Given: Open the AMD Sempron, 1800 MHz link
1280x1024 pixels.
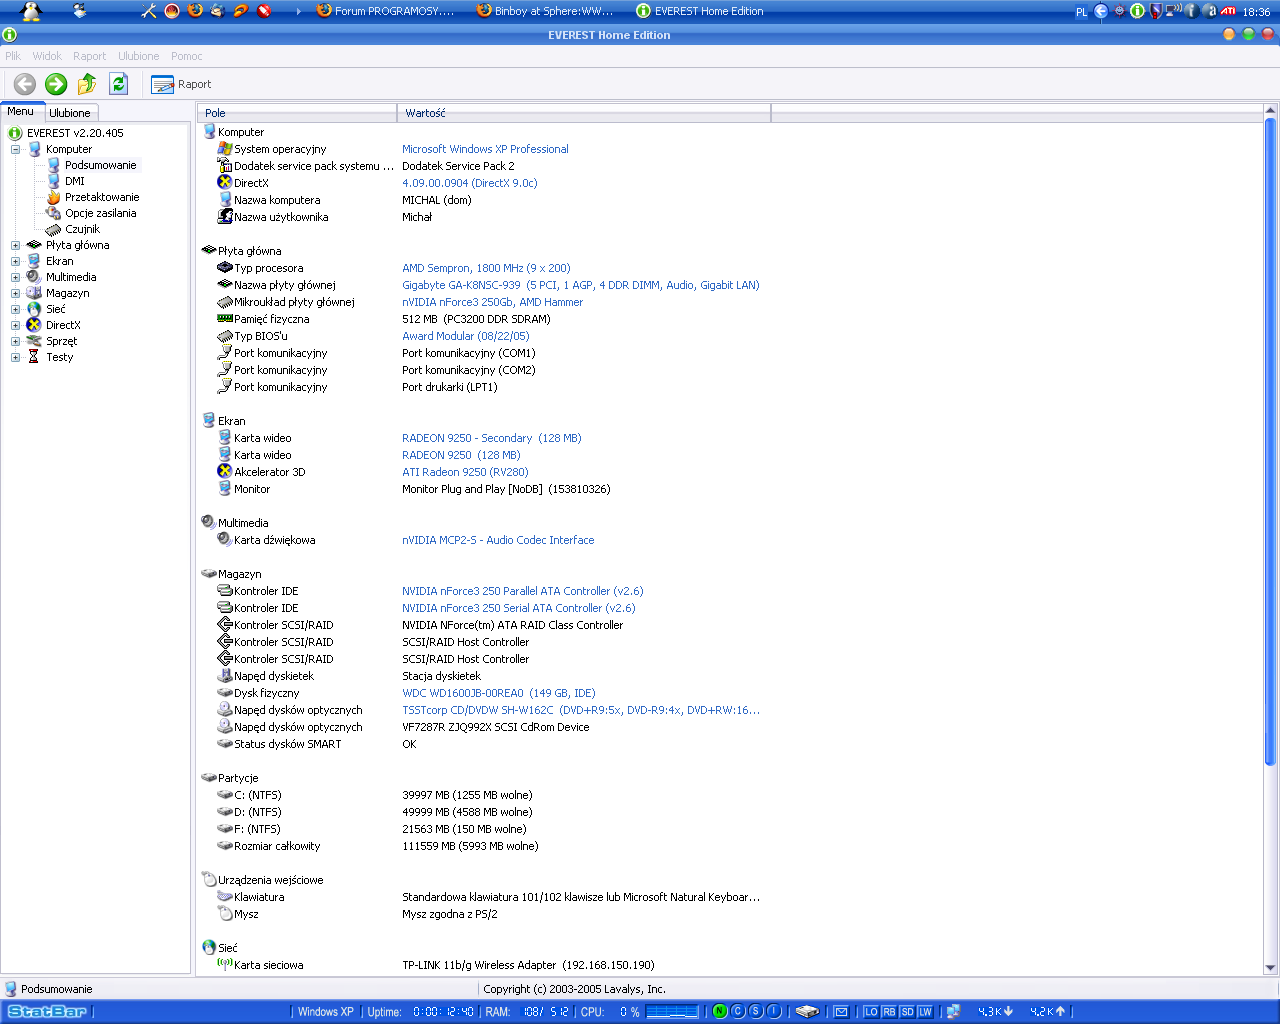Looking at the screenshot, I should click(486, 268).
